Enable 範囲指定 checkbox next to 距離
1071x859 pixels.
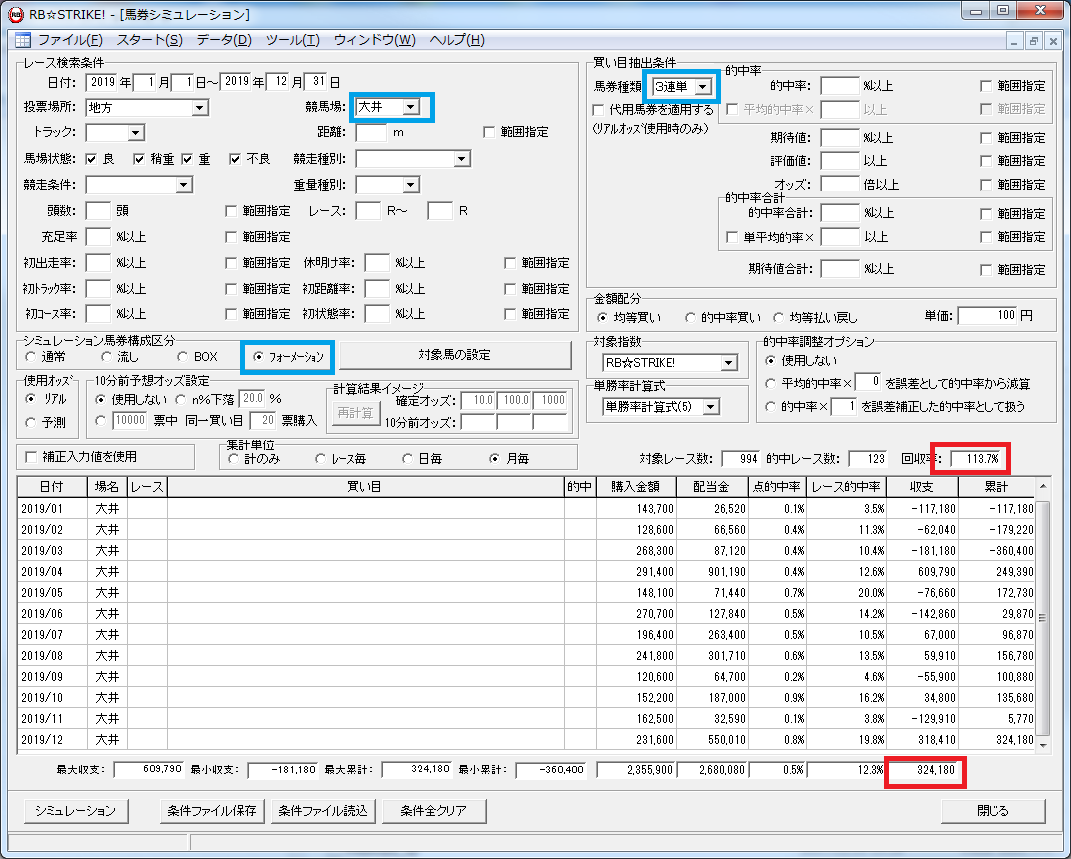click(x=489, y=132)
